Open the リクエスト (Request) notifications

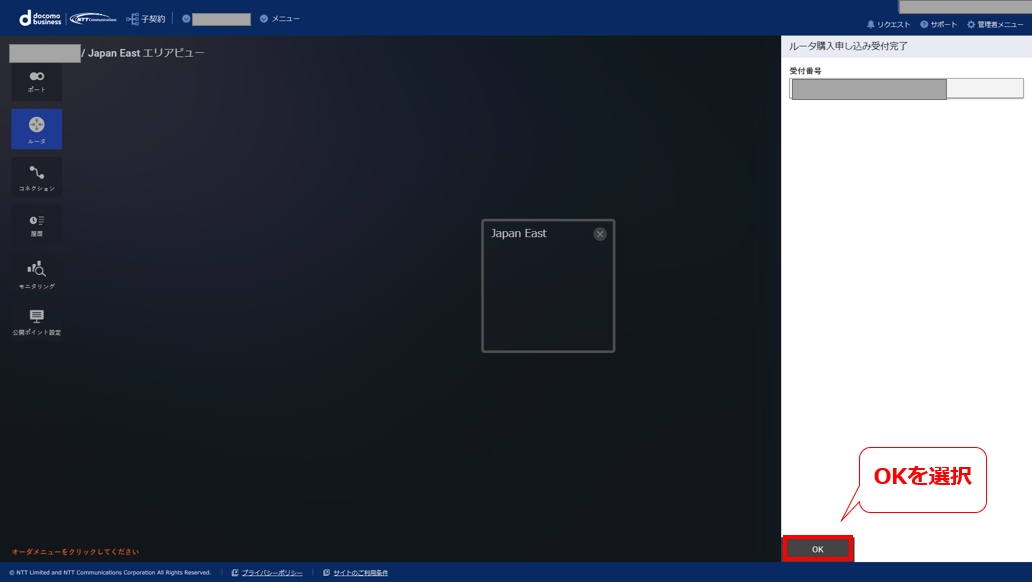(x=888, y=24)
